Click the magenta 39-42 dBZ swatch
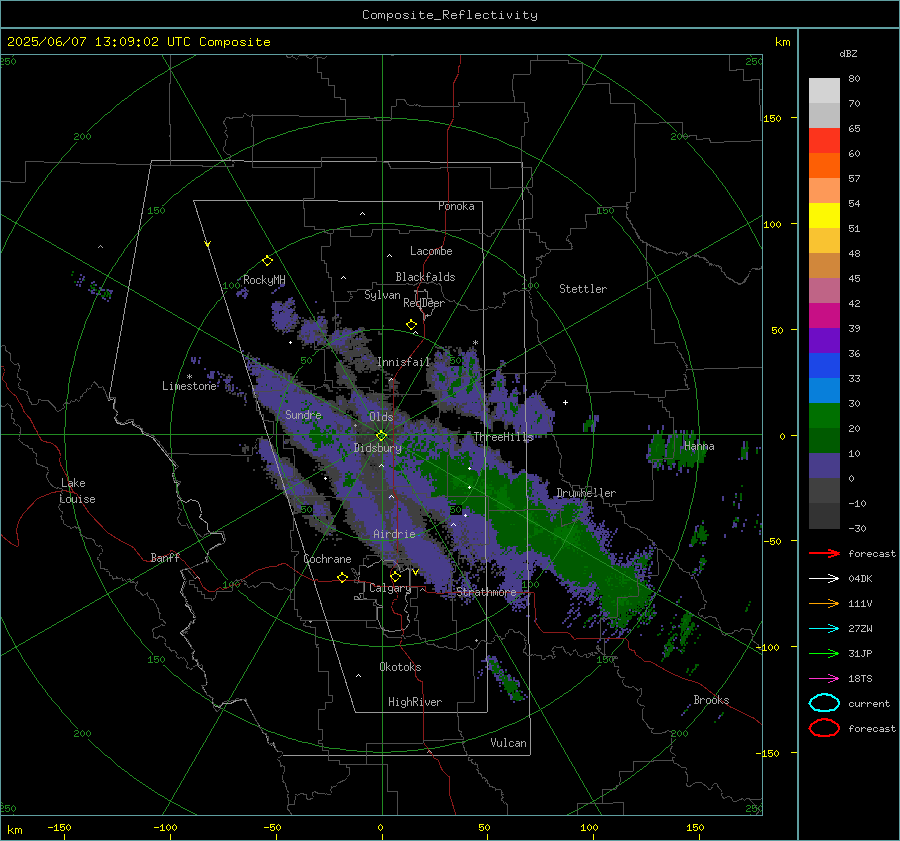900x841 pixels. tap(824, 316)
